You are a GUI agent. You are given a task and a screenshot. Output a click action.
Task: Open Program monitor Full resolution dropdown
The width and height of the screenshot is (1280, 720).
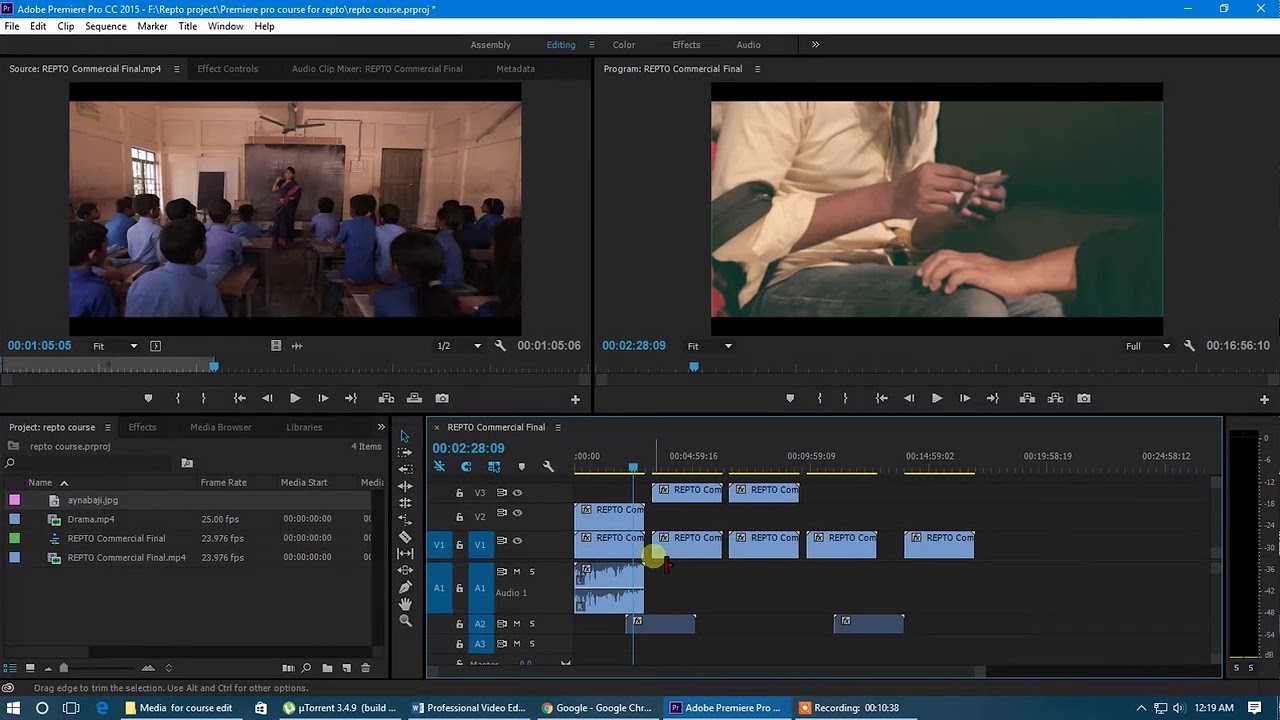[x=1148, y=346]
